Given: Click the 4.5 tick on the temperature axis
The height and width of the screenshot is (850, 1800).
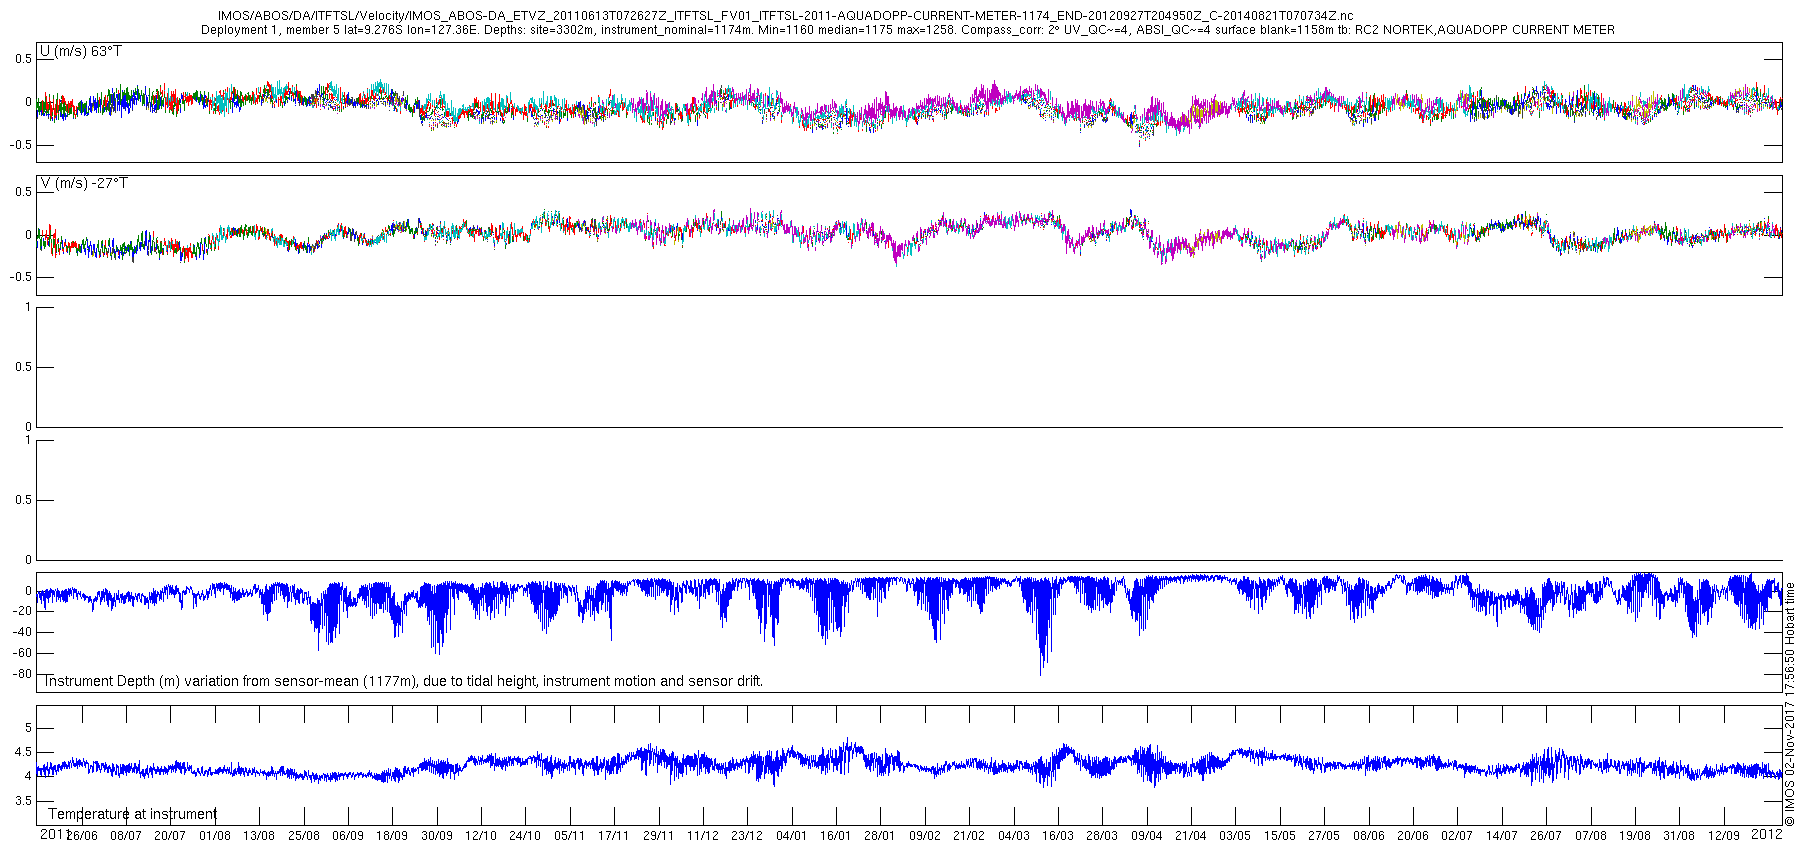Looking at the screenshot, I should click(23, 752).
